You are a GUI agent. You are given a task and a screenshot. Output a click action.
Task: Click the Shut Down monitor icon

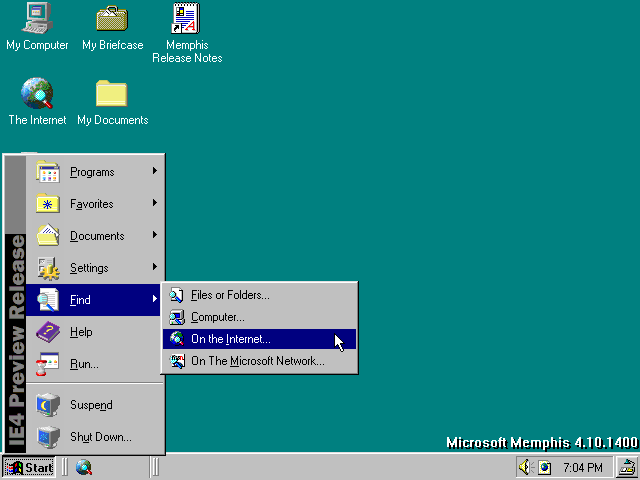(48, 437)
